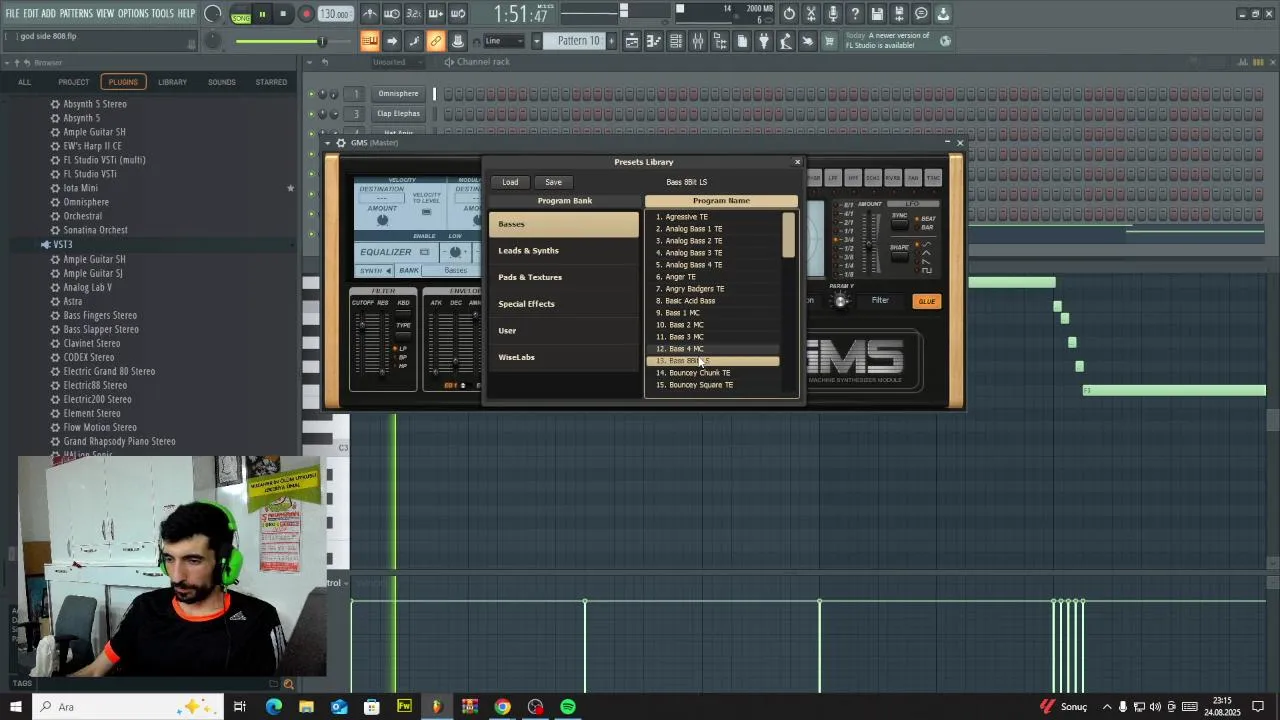Switch to the SOUNDS browser tab
Screen dimensions: 1280x720
click(x=222, y=82)
